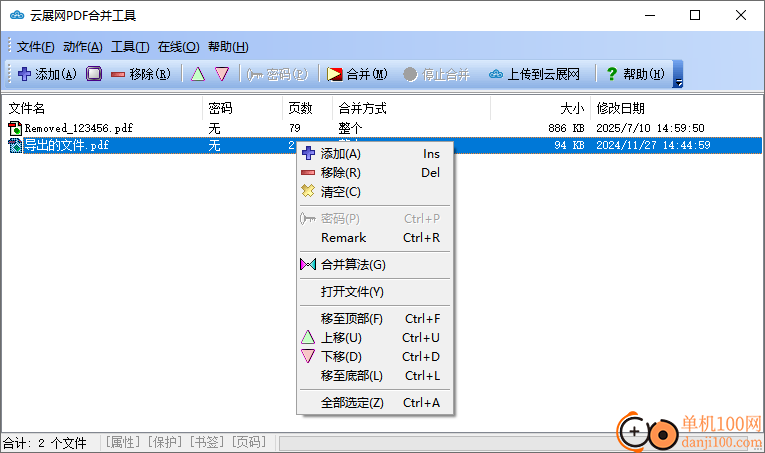Sort by the File name (文件名) column header

coord(102,108)
